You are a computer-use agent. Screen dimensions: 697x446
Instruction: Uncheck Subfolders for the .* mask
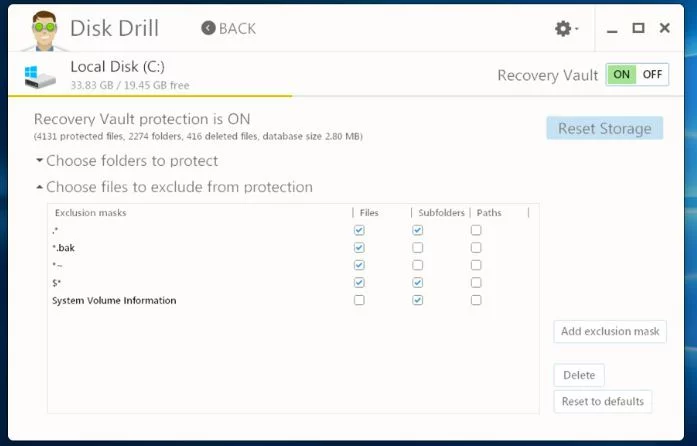click(417, 230)
